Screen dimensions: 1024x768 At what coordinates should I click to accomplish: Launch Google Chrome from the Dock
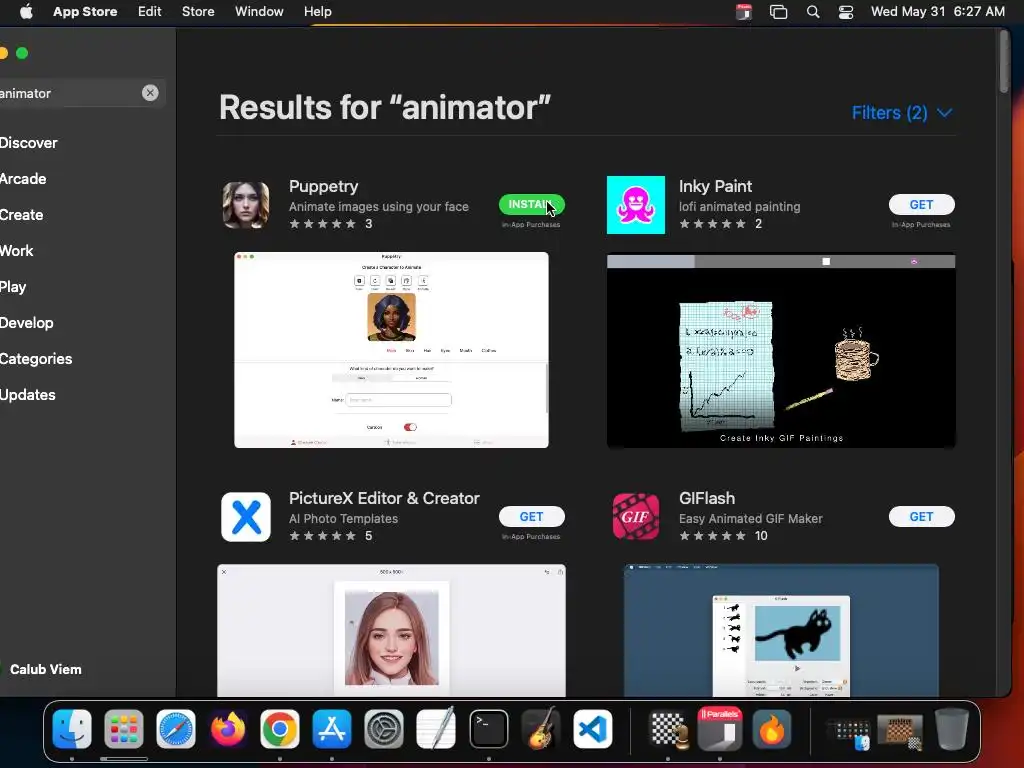(280, 729)
